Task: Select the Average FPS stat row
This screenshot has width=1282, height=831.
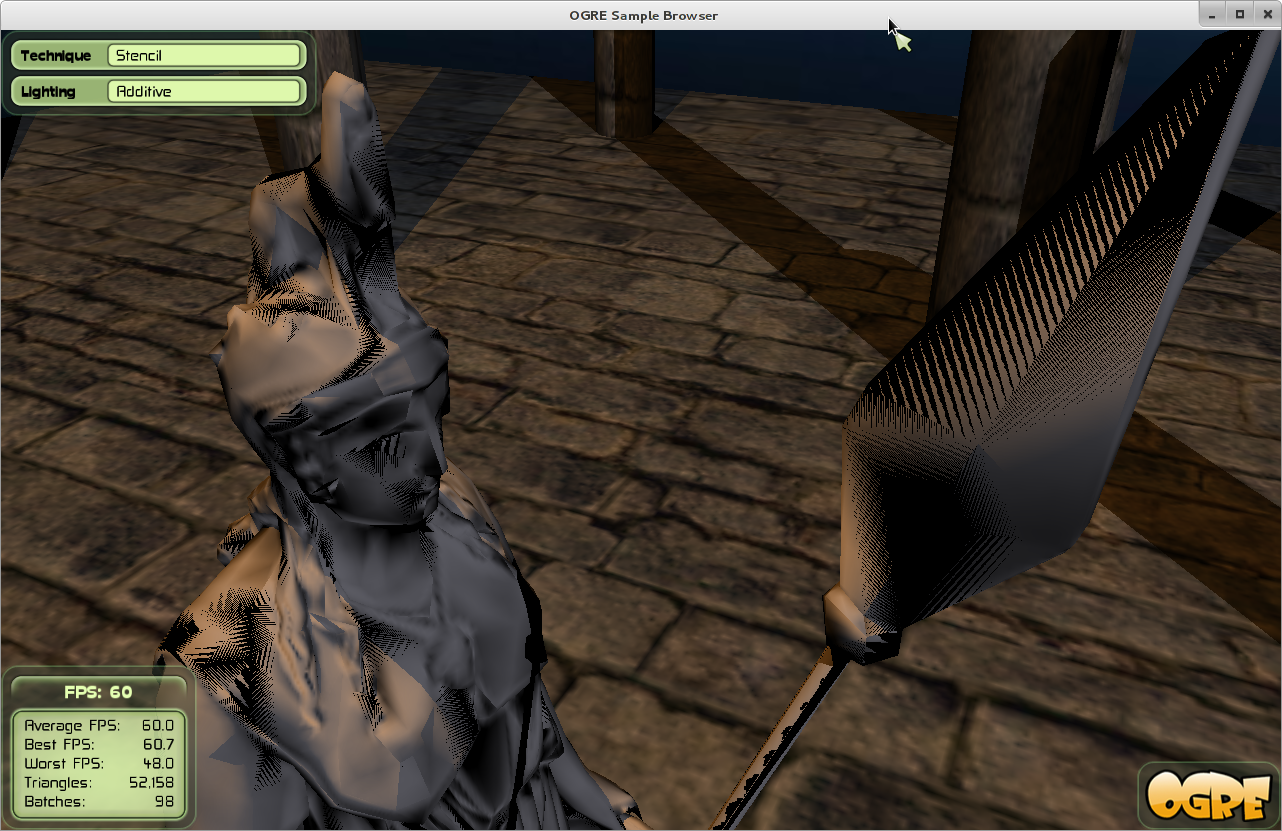Action: tap(98, 726)
